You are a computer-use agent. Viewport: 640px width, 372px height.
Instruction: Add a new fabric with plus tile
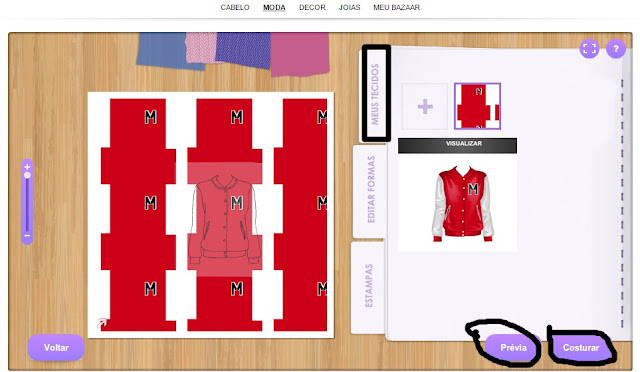pyautogui.click(x=425, y=107)
